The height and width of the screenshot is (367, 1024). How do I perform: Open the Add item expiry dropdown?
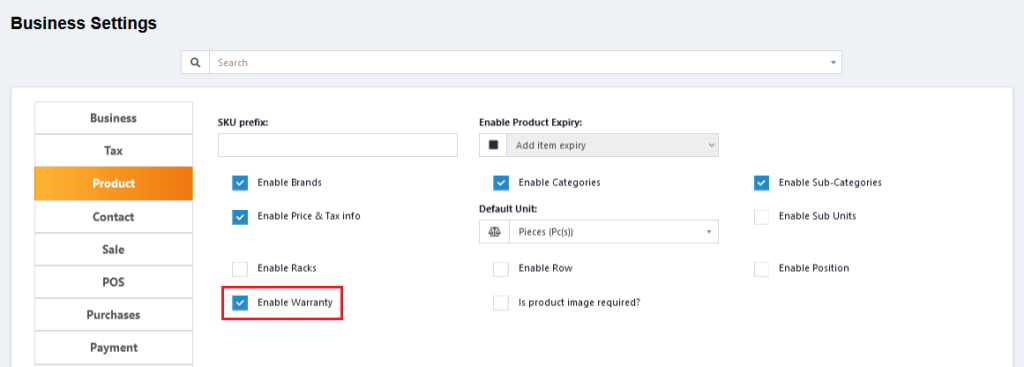[x=613, y=145]
